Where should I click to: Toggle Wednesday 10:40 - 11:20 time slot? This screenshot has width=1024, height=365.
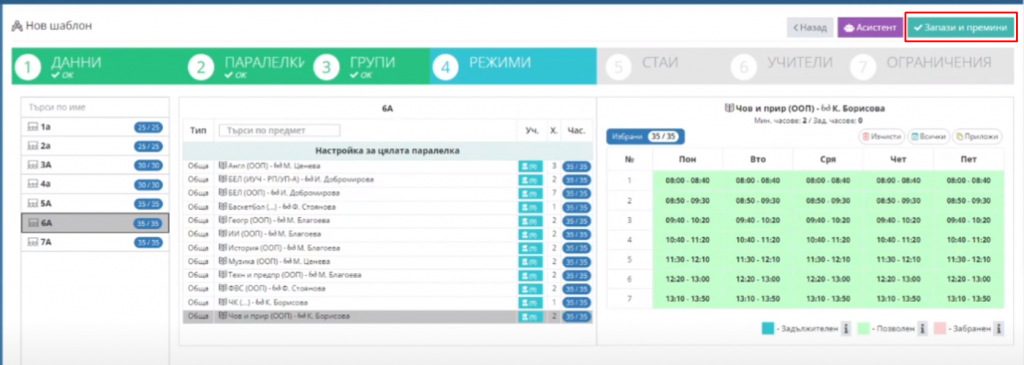[x=827, y=240]
